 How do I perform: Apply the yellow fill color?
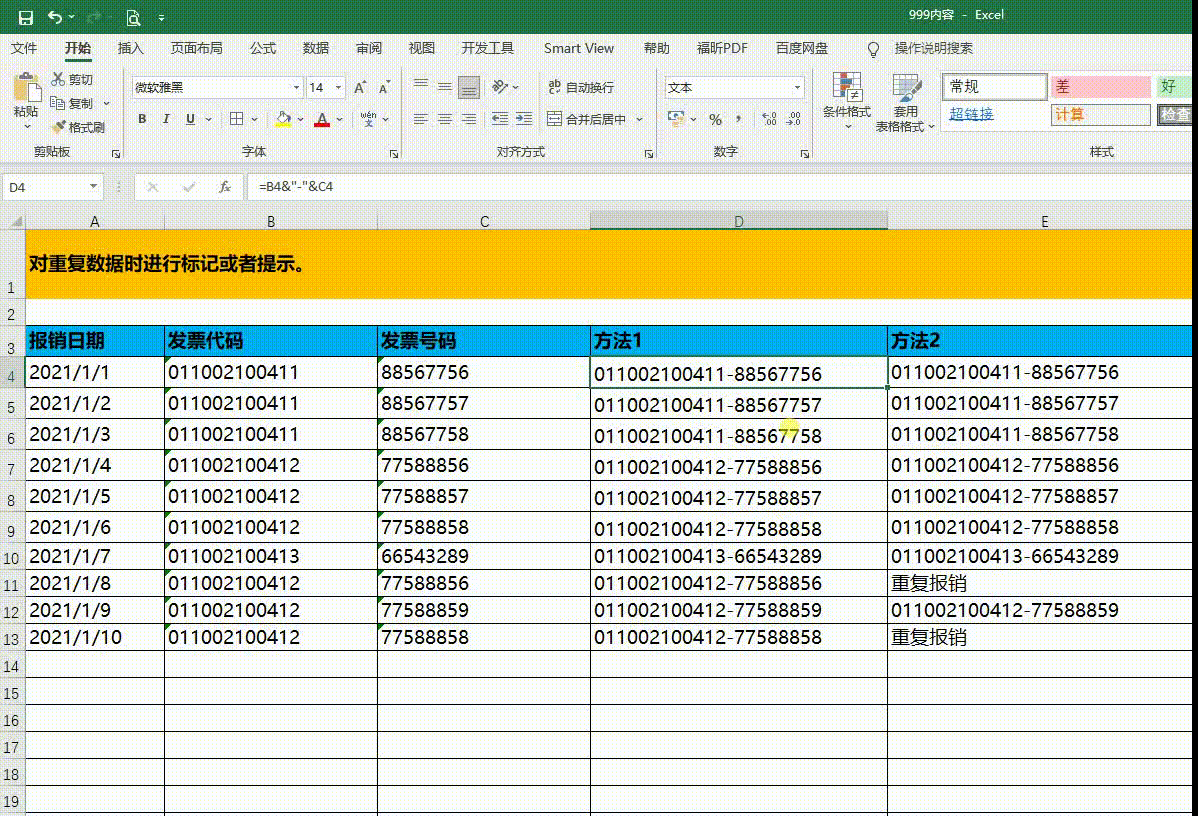(x=283, y=119)
